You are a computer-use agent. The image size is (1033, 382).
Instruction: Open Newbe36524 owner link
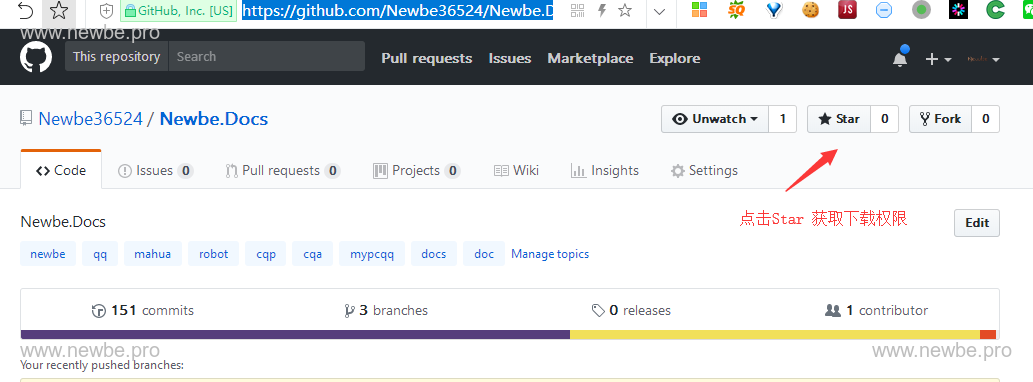(x=90, y=119)
